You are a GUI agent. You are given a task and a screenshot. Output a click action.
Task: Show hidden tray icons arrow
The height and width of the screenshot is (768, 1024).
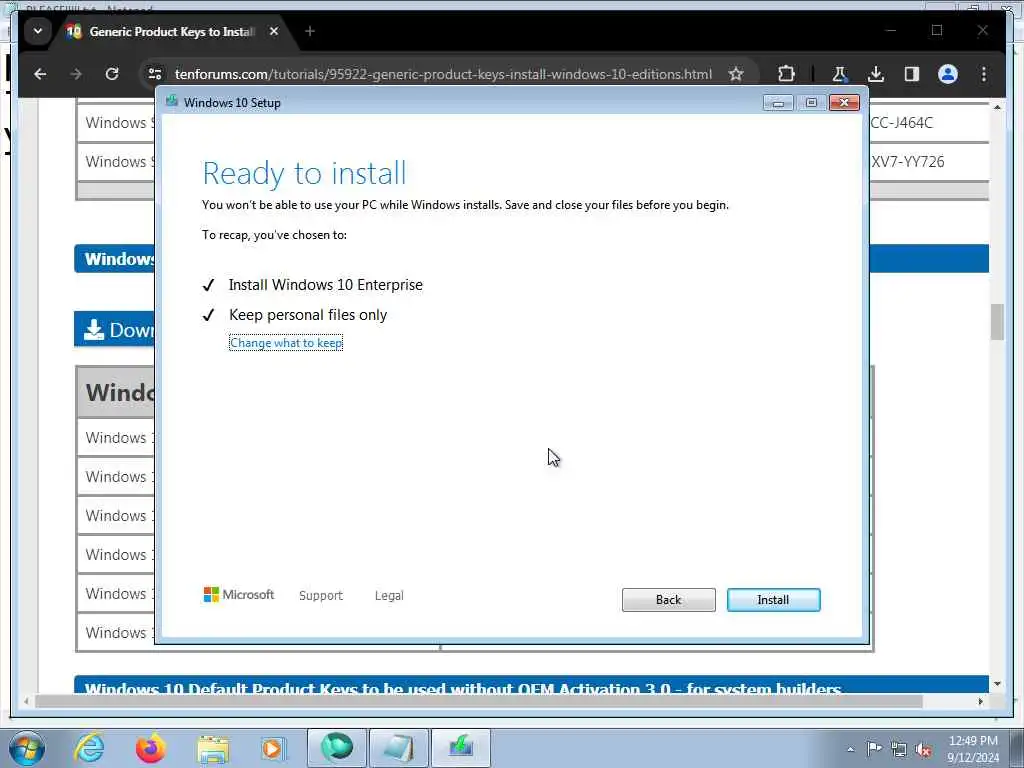click(850, 749)
